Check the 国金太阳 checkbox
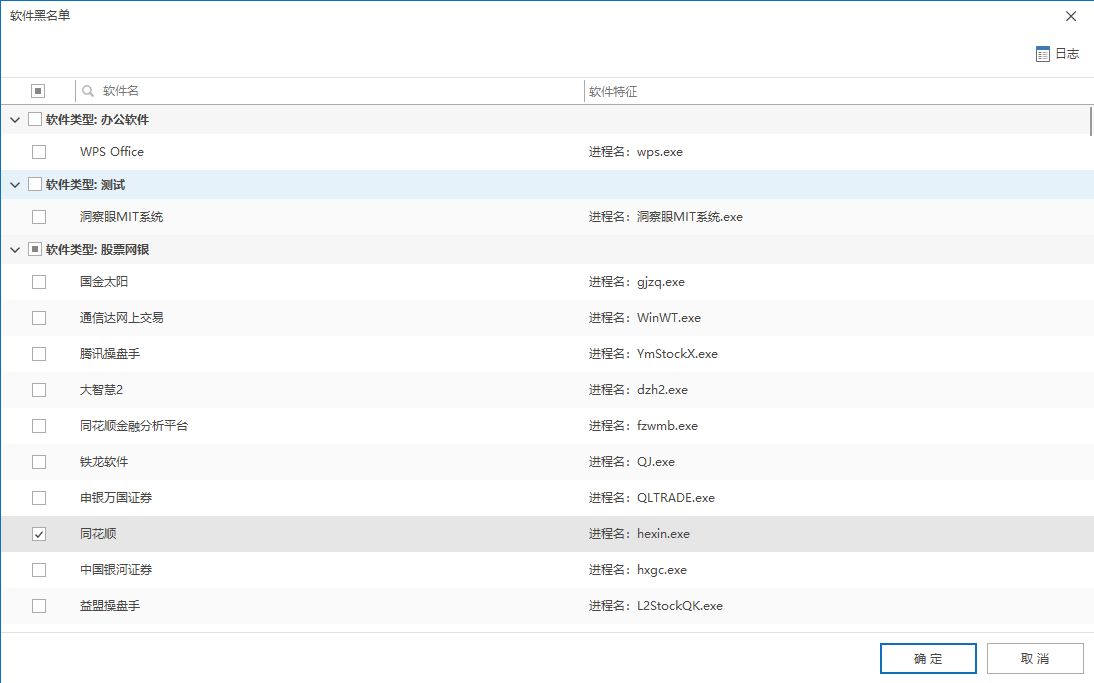Viewport: 1094px width, 683px height. click(x=39, y=282)
